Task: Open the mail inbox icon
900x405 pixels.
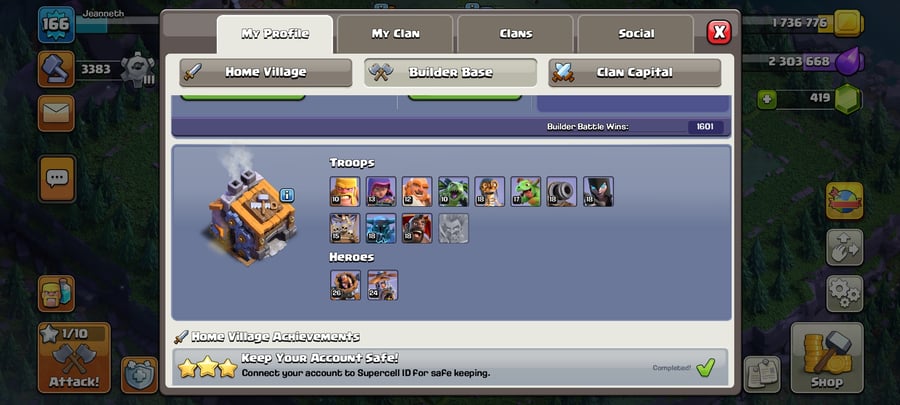Action: coord(56,113)
